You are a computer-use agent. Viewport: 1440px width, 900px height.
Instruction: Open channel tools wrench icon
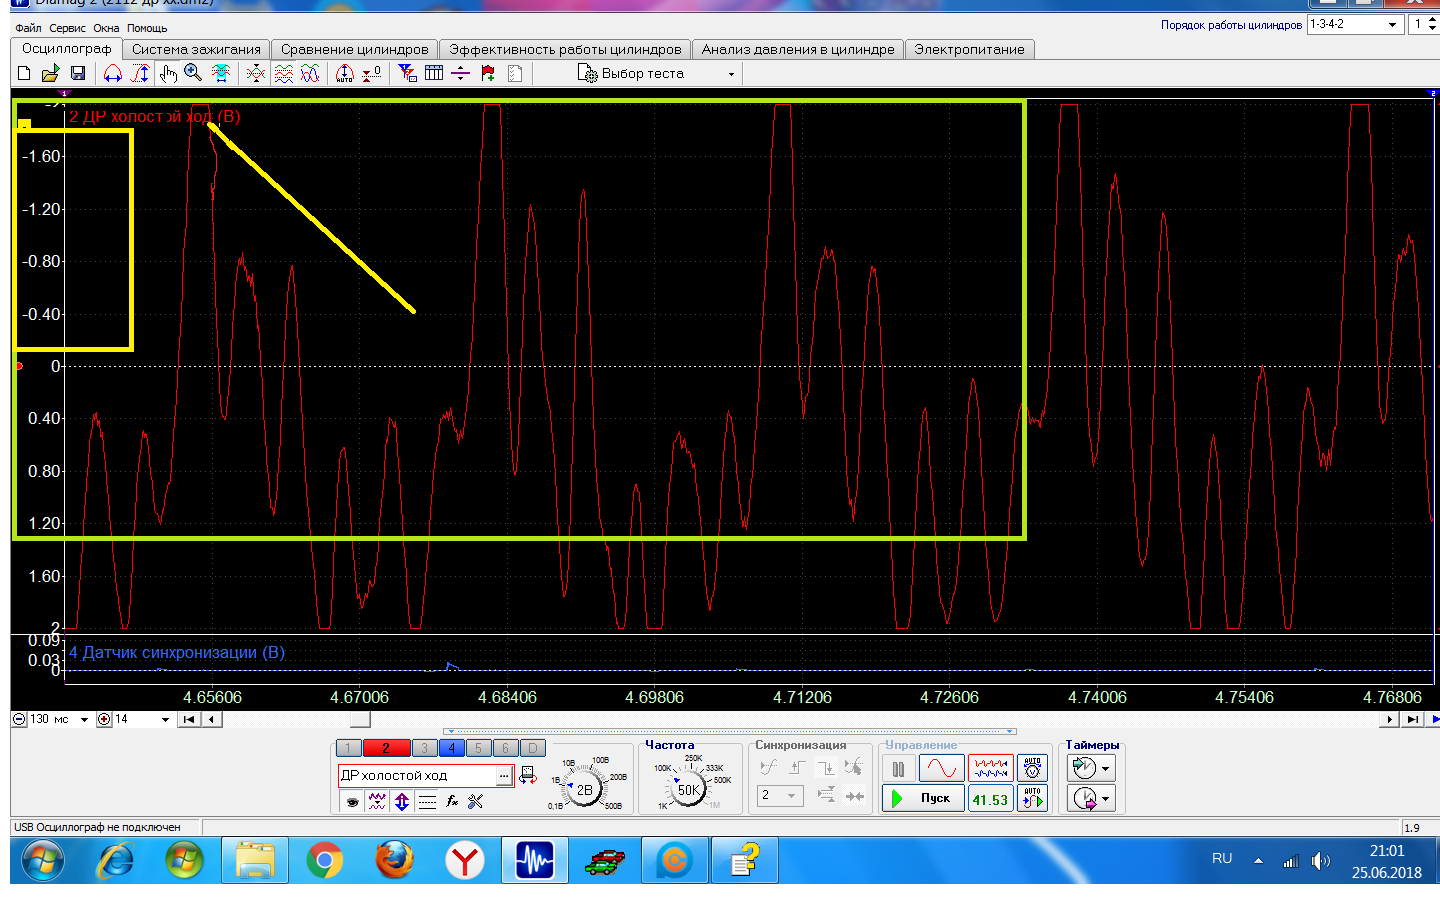pos(476,801)
